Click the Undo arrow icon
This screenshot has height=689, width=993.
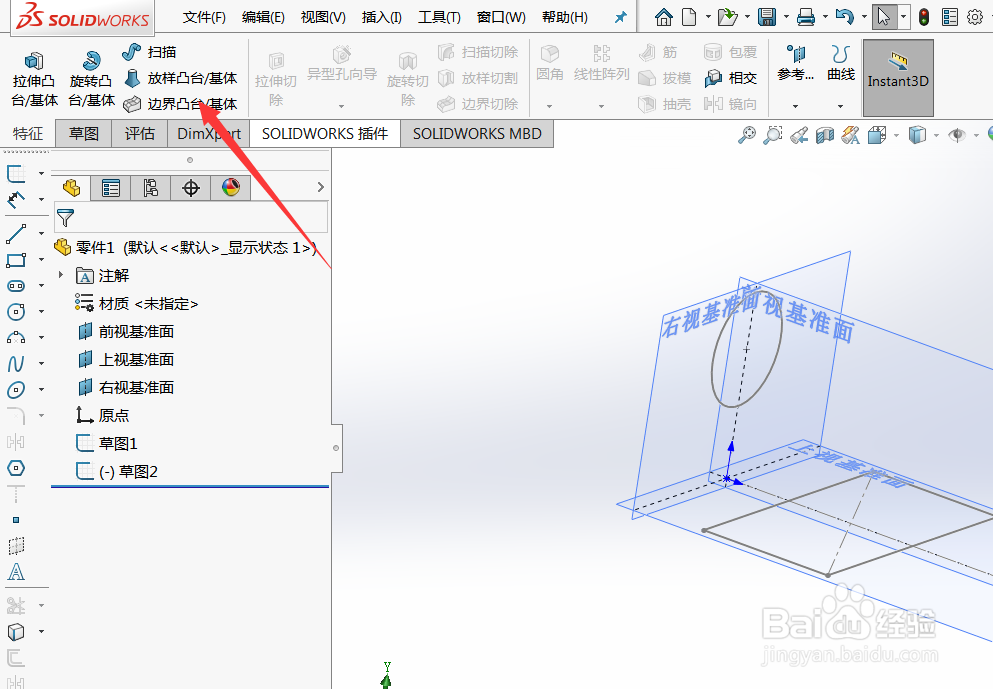(844, 16)
